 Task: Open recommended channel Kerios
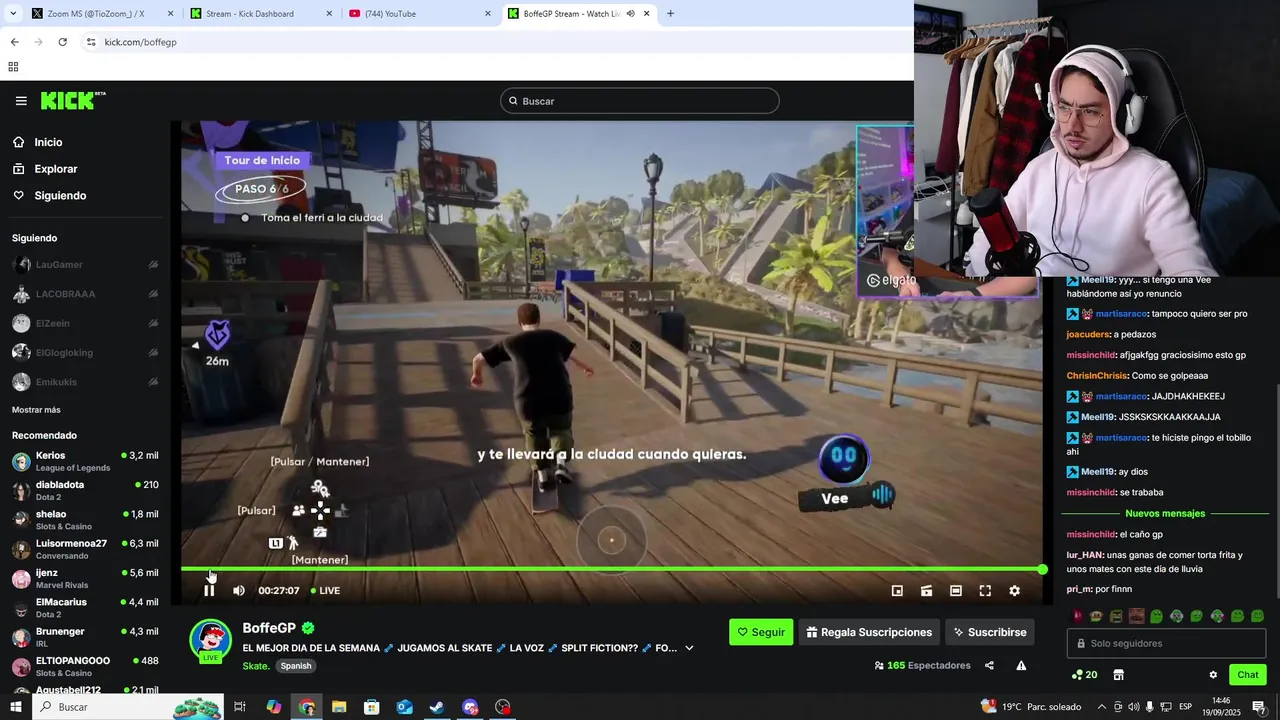pyautogui.click(x=85, y=461)
